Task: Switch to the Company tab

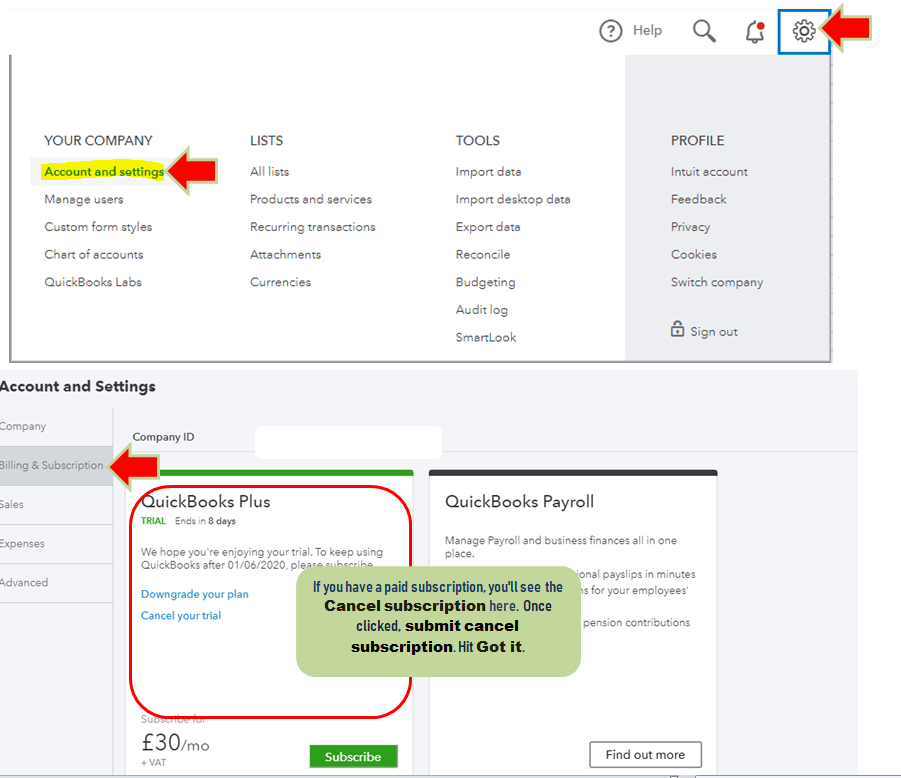Action: coord(56,426)
